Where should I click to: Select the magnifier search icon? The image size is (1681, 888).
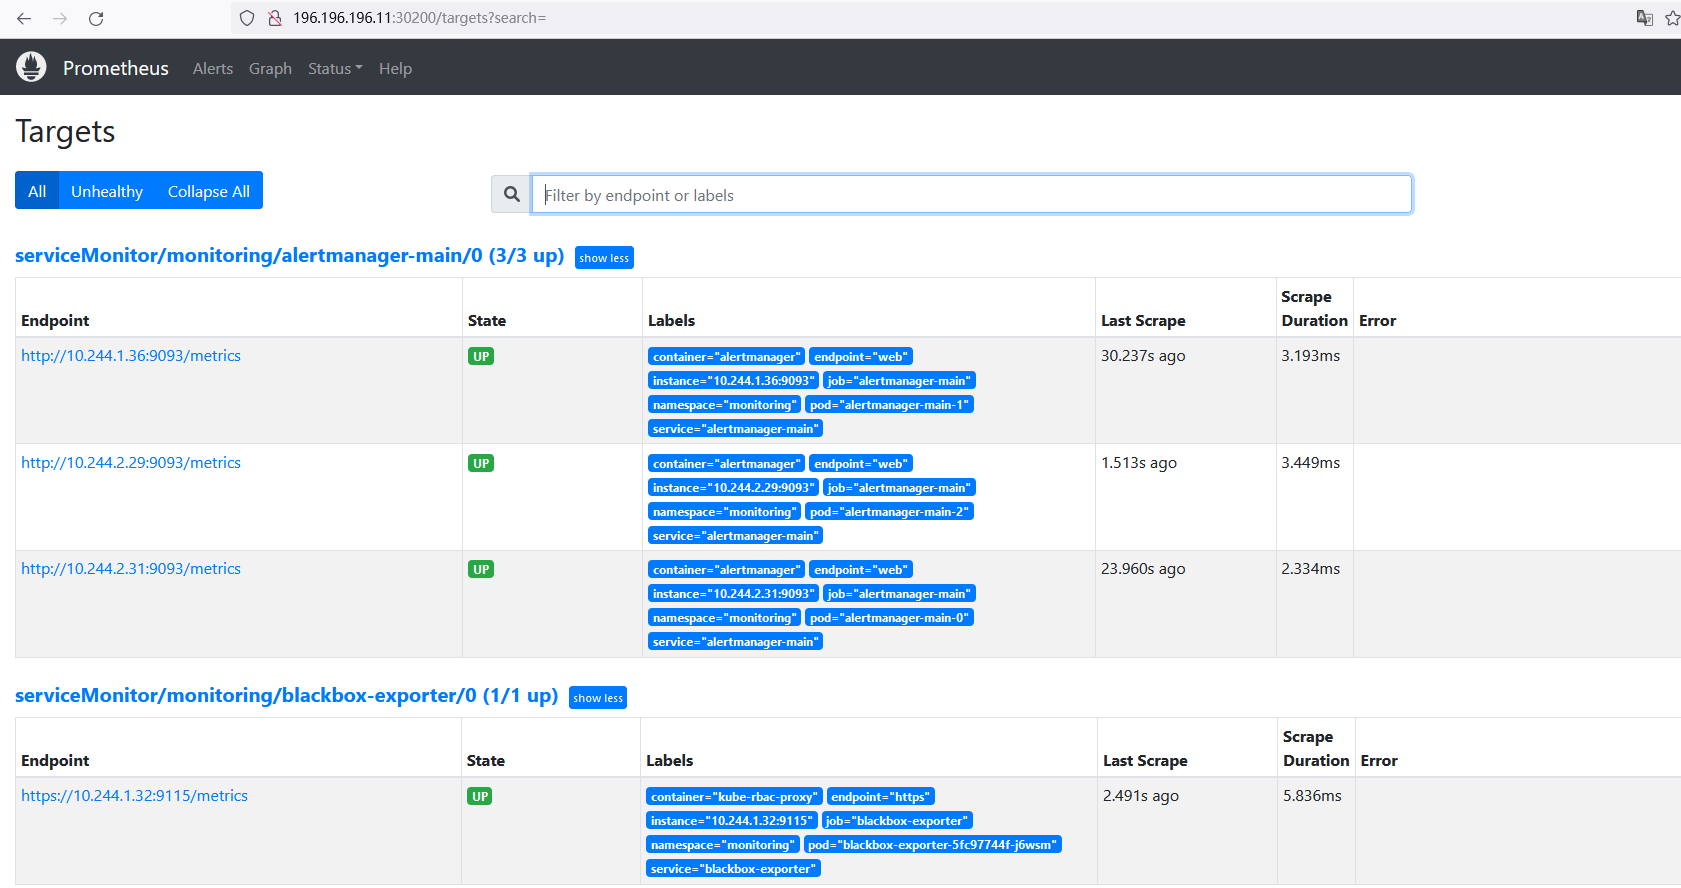click(x=511, y=194)
